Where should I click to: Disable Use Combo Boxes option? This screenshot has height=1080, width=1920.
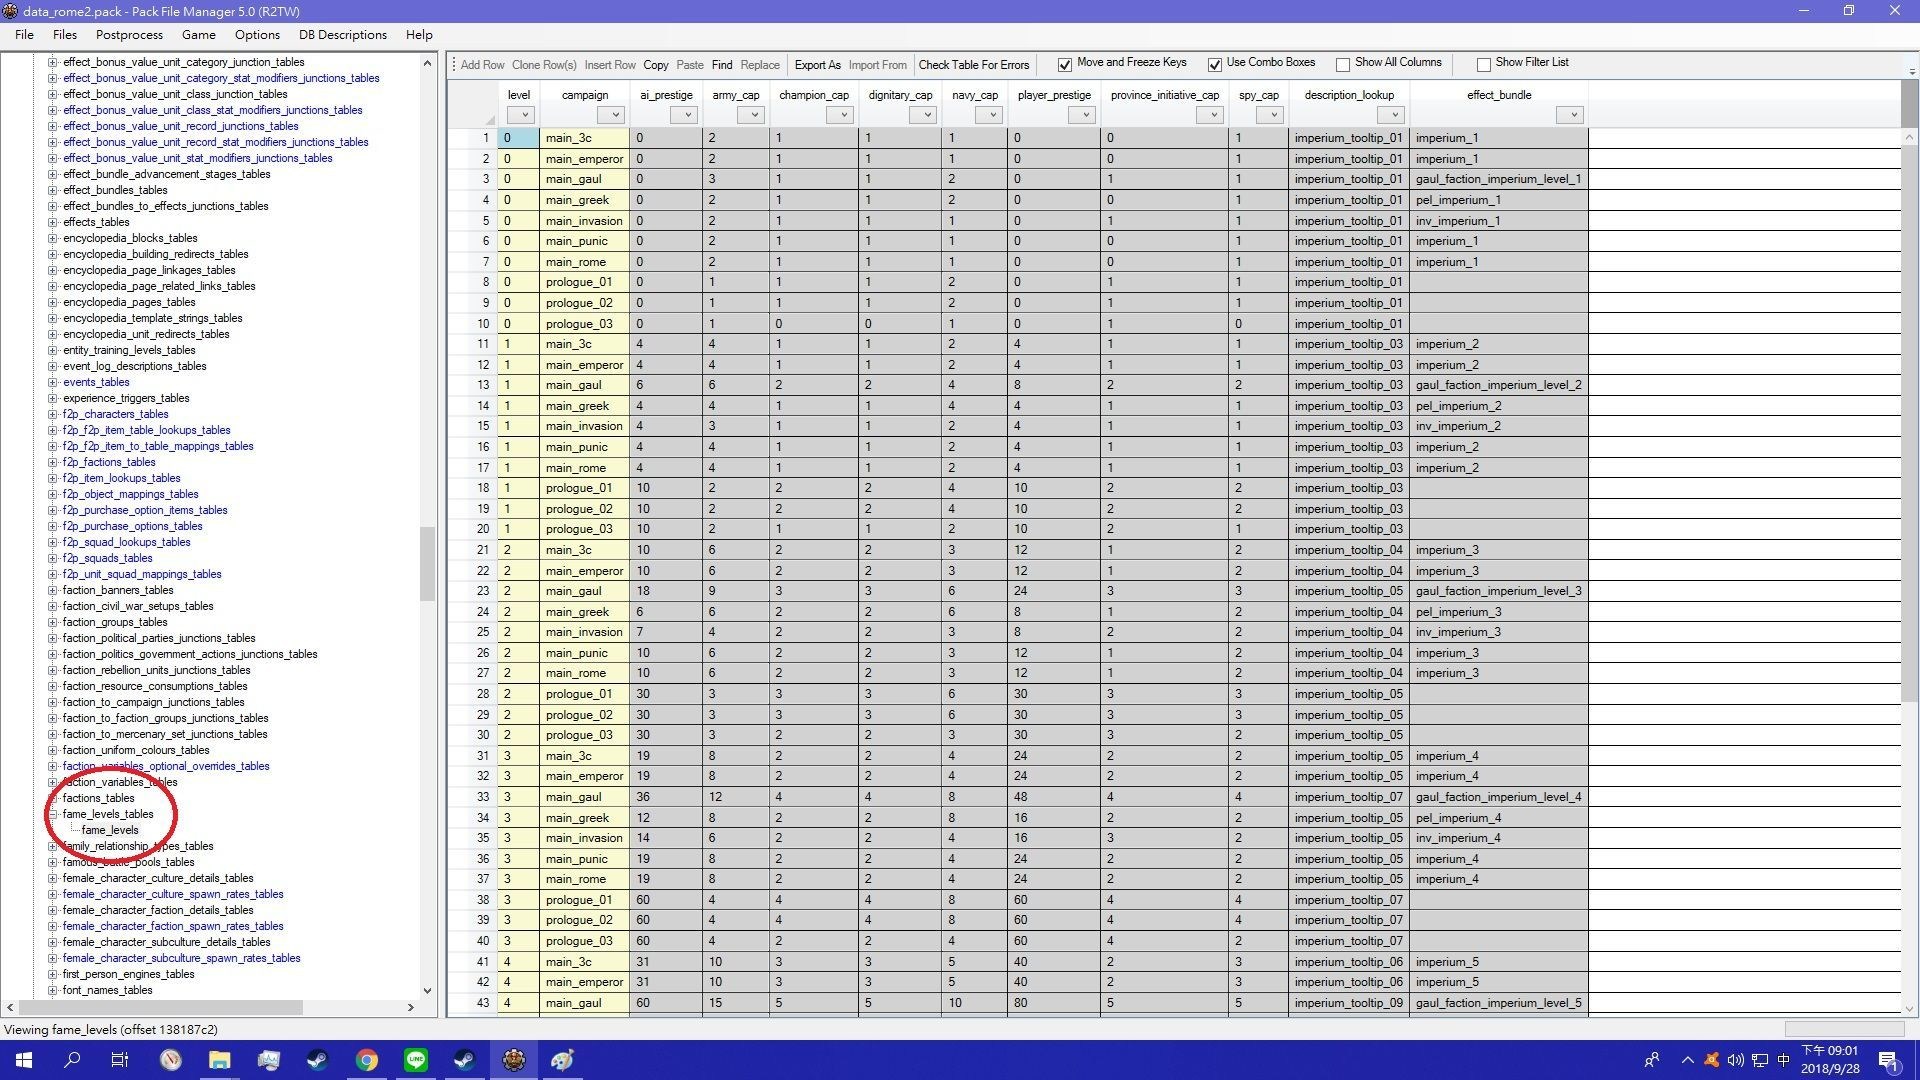[x=1215, y=65]
